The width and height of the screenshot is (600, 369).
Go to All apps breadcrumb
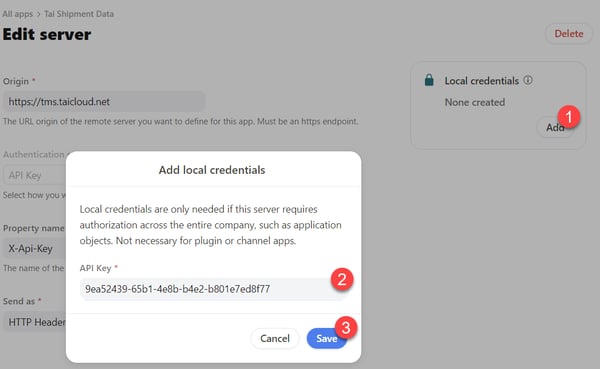point(18,14)
